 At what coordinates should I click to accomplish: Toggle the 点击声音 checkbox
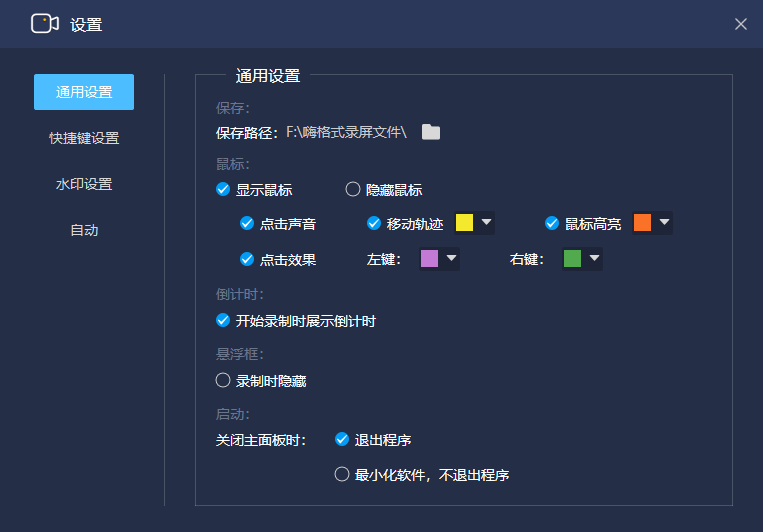pyautogui.click(x=247, y=223)
